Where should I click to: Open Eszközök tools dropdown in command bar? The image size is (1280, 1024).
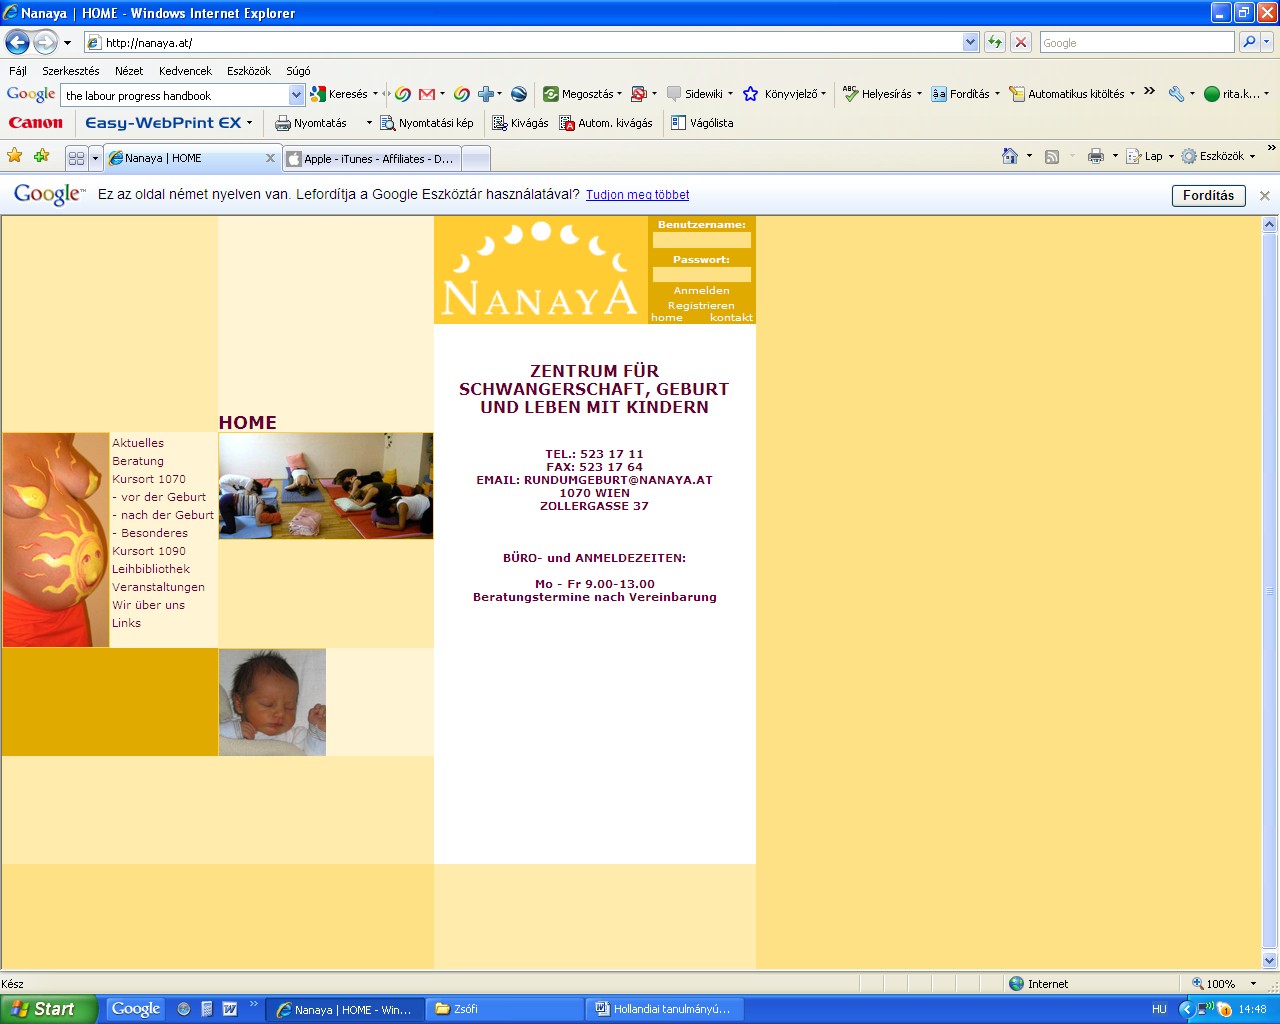(x=1218, y=156)
